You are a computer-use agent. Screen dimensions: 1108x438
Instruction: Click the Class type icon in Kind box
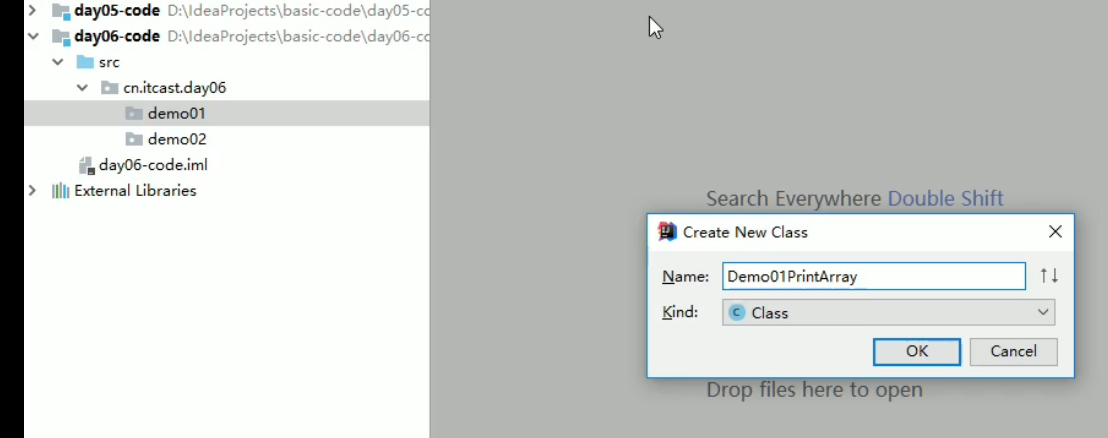coord(737,312)
